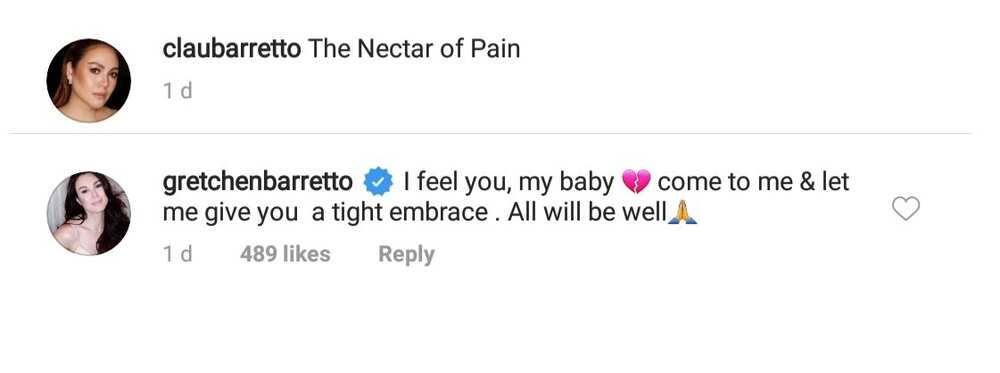Click the broken heart emoji
1000x373 pixels.
(635, 183)
